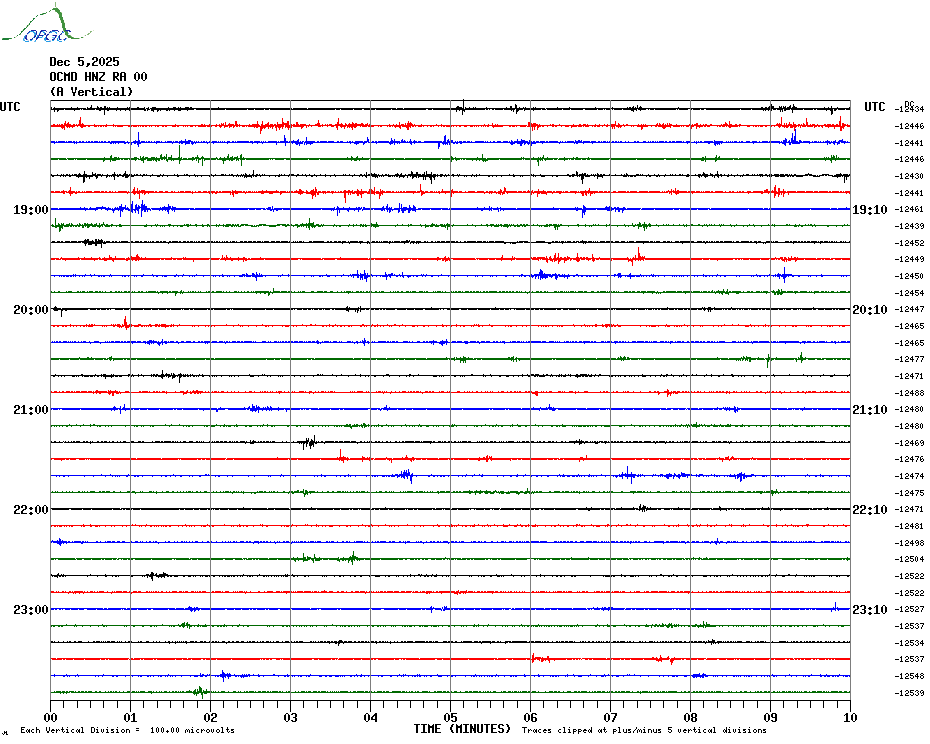Click the DC offset value '-12548'
The width and height of the screenshot is (930, 744).
pos(909,676)
